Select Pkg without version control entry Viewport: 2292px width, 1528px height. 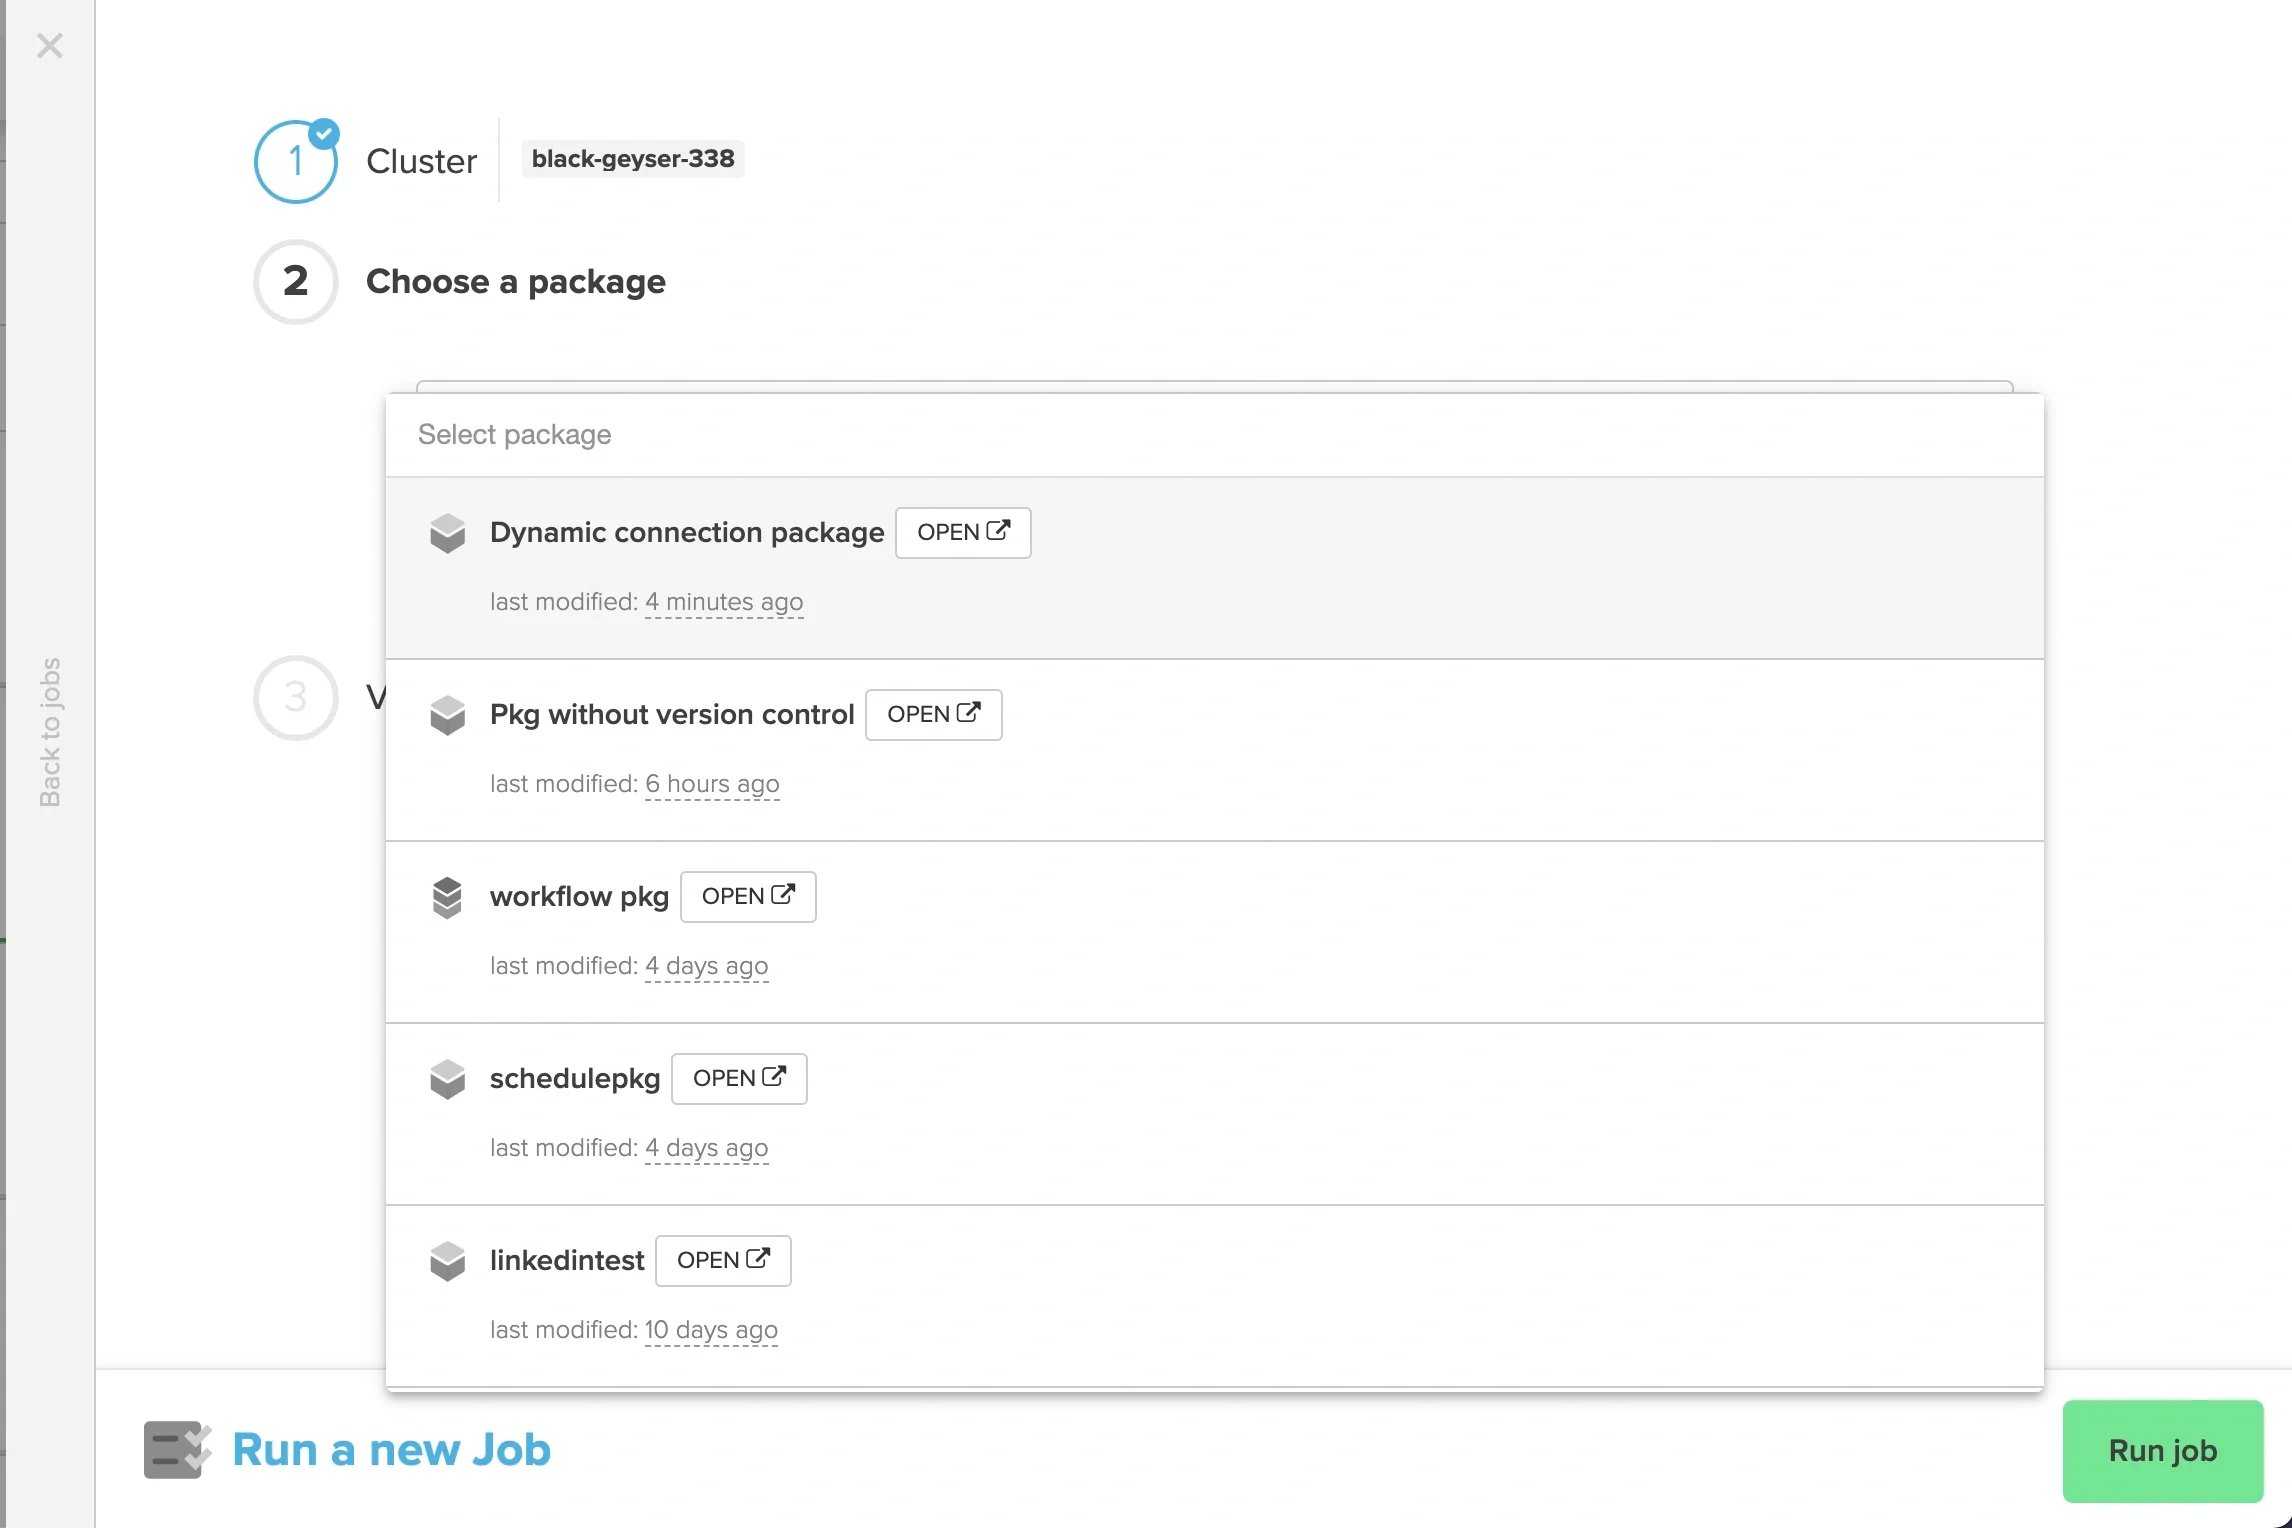click(x=1214, y=750)
